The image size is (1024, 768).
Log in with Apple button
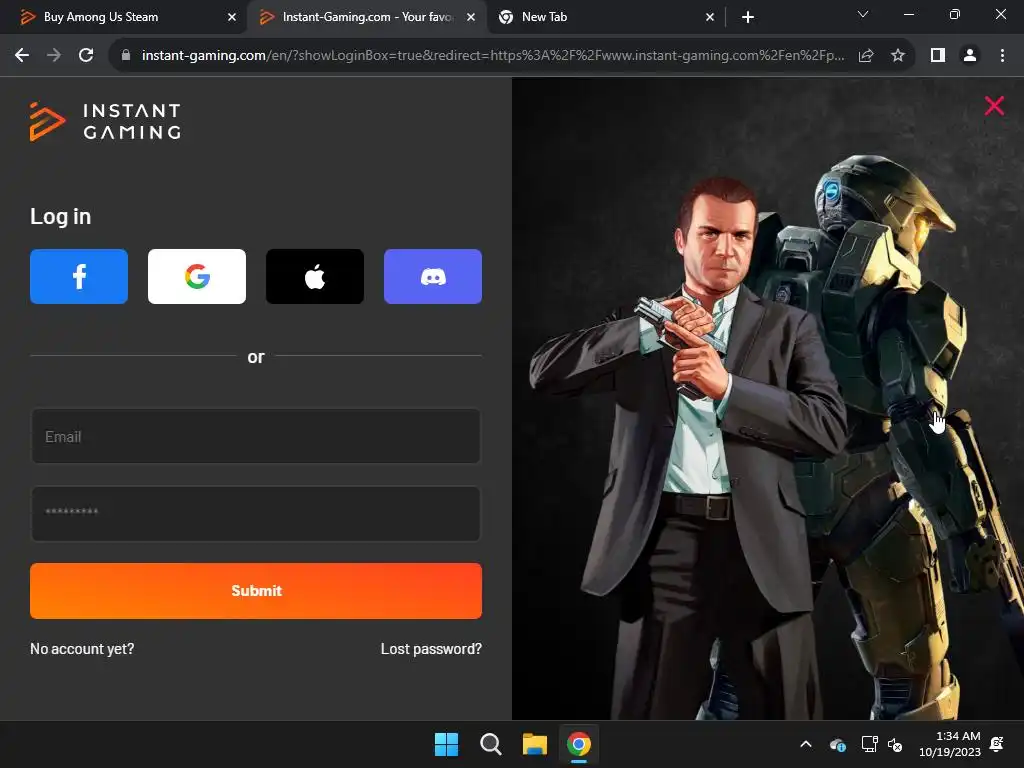click(315, 276)
